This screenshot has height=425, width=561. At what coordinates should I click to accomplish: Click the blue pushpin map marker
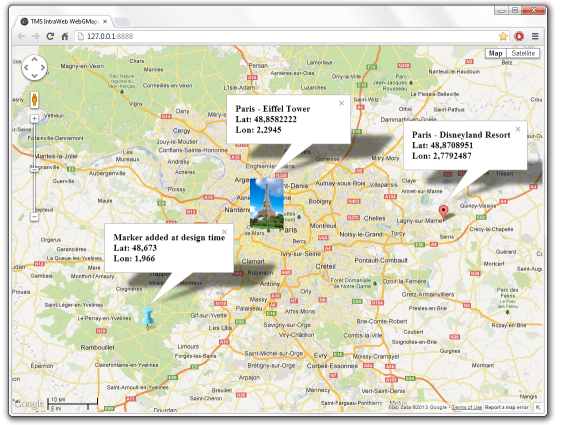click(148, 317)
